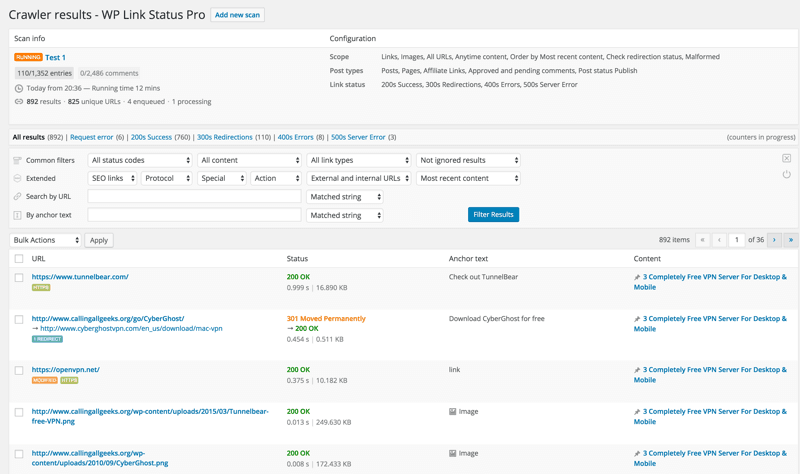This screenshot has width=800, height=474.
Task: Click the image icon in CyberGhost.png row
Action: [x=453, y=454]
